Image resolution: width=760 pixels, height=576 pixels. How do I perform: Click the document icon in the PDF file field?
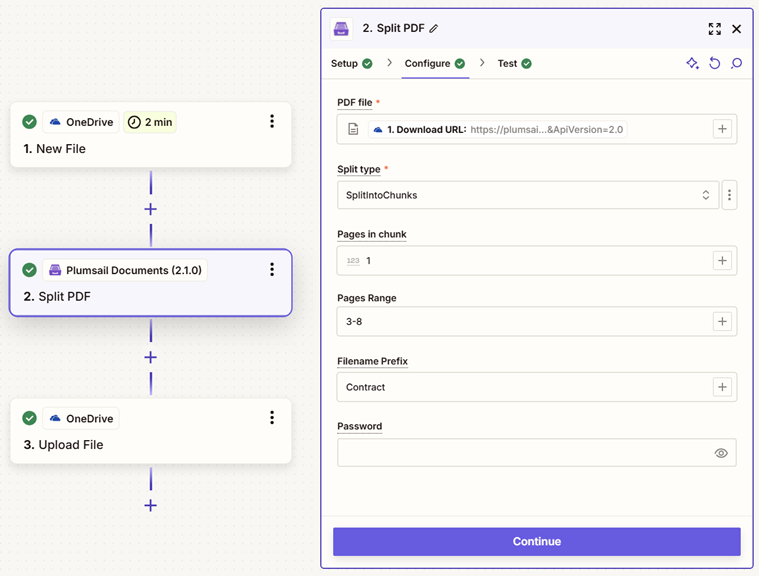[353, 129]
